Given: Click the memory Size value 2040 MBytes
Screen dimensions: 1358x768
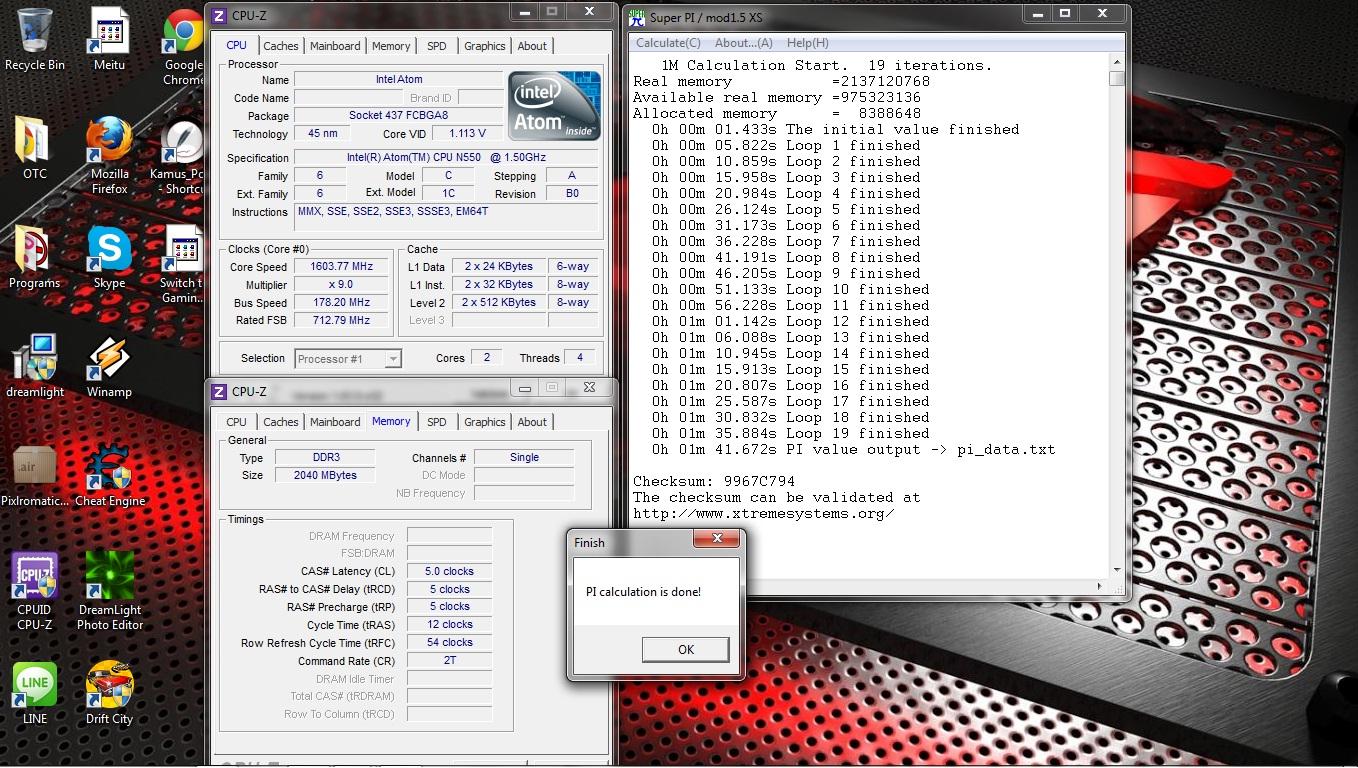Looking at the screenshot, I should click(326, 475).
